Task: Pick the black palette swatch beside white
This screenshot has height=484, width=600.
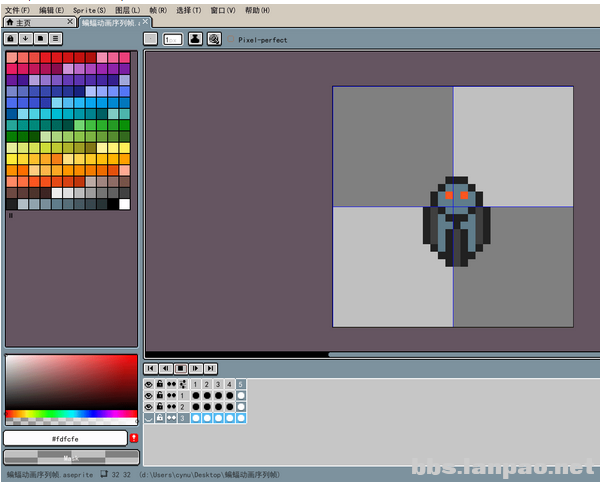Action: pyautogui.click(x=113, y=204)
